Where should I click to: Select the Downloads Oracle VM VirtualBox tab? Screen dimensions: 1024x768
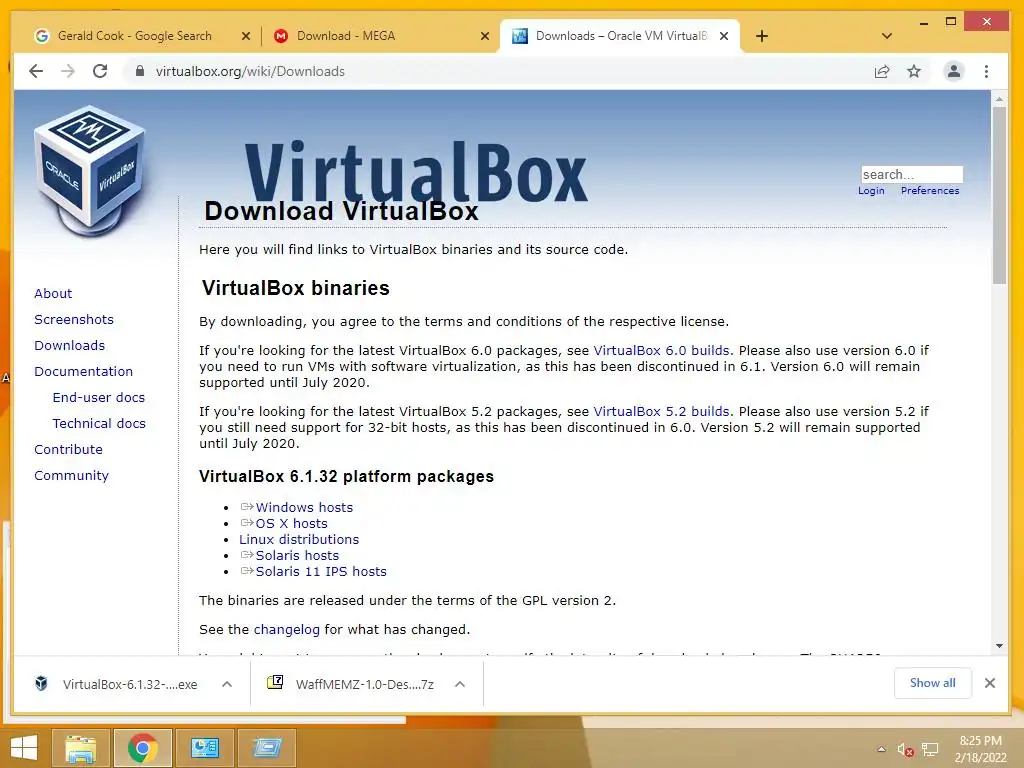coord(620,36)
